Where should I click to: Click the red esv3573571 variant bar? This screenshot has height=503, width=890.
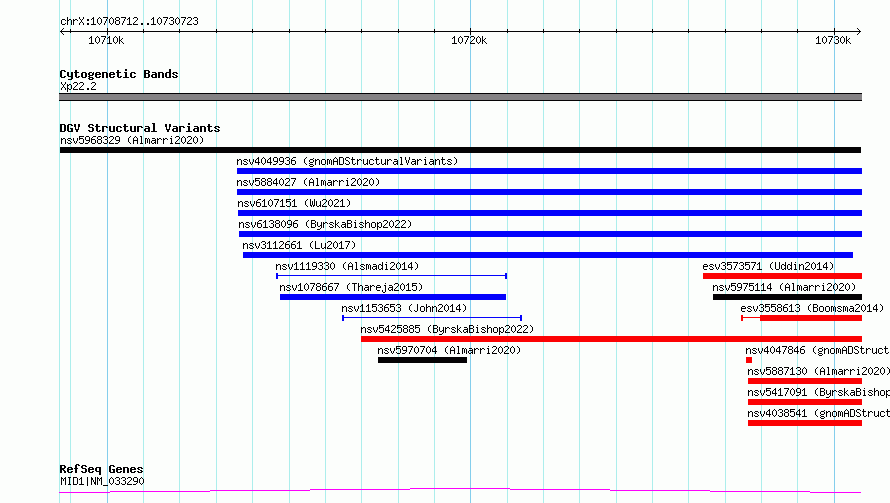point(782,276)
